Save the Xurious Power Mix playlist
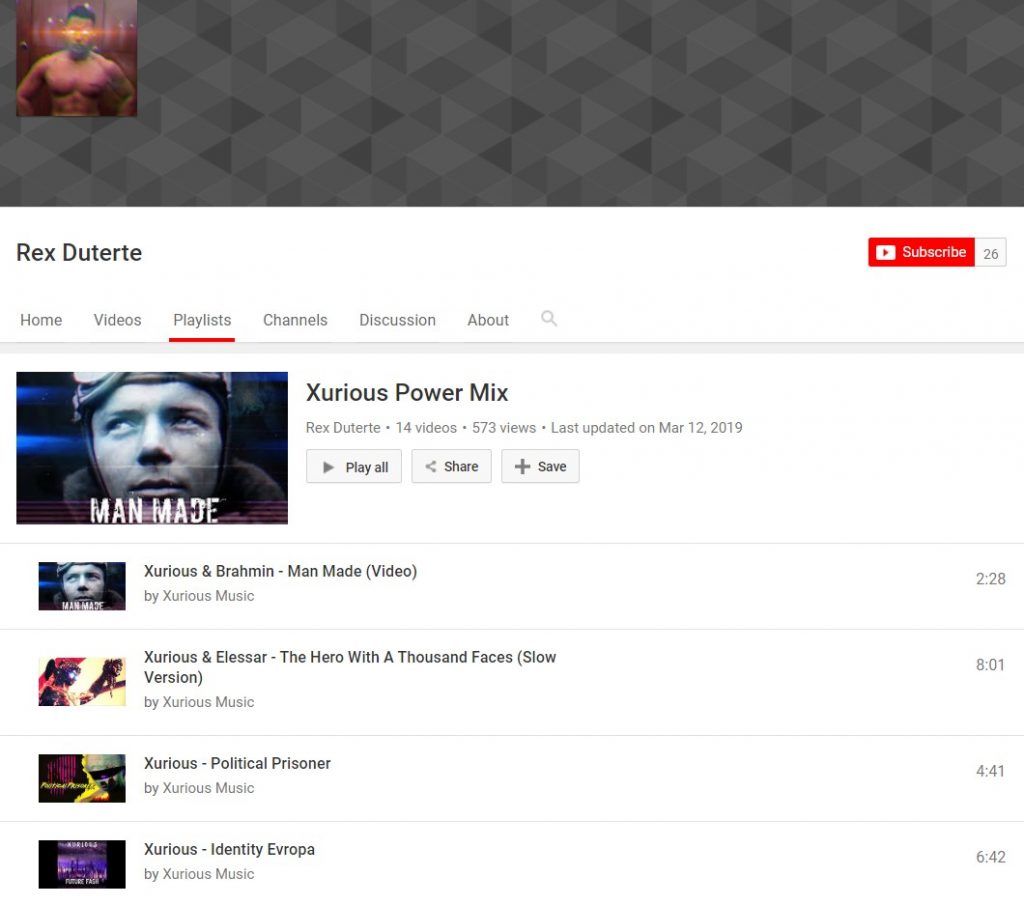Image resolution: width=1024 pixels, height=905 pixels. pos(540,466)
